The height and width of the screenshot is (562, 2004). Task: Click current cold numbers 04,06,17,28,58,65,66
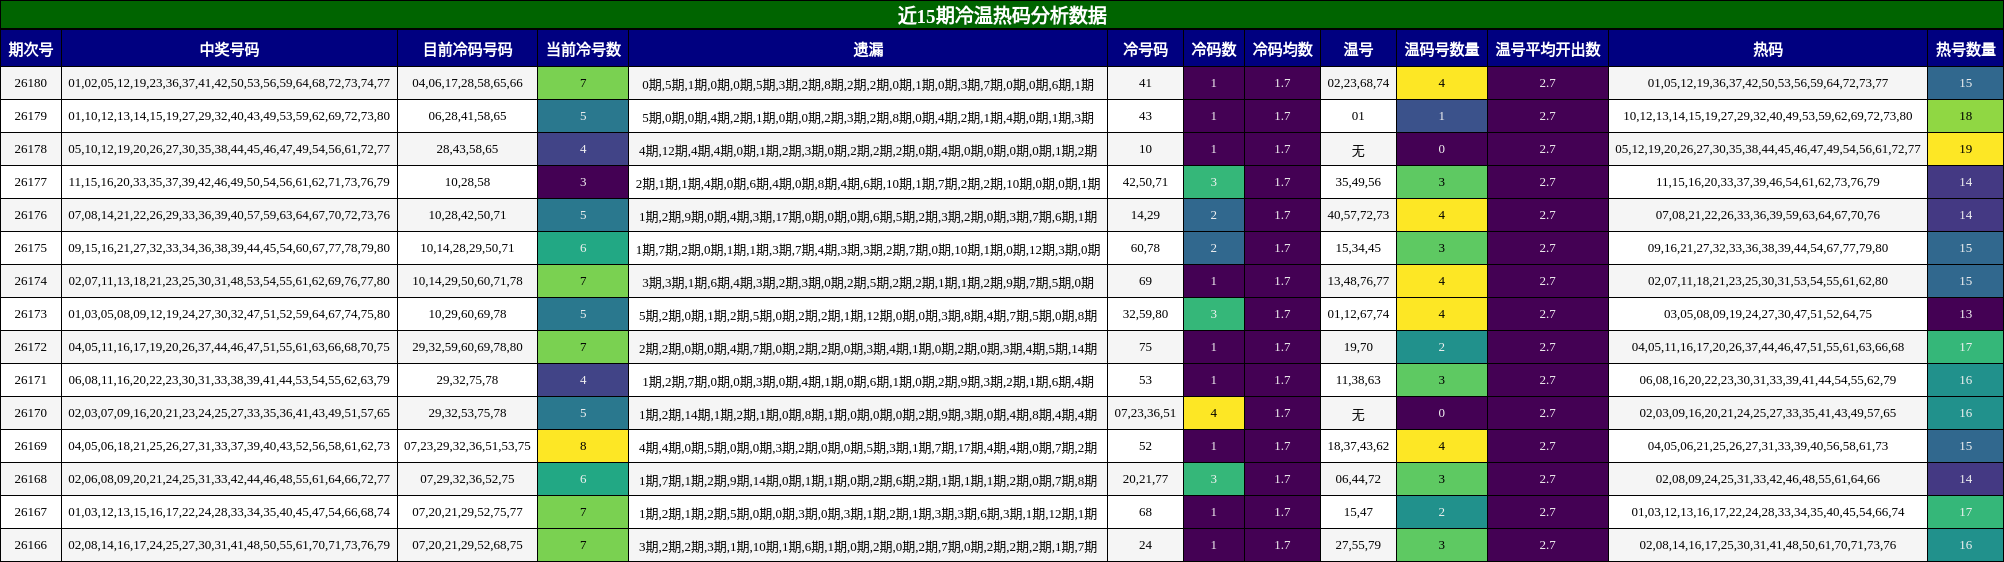tap(467, 83)
